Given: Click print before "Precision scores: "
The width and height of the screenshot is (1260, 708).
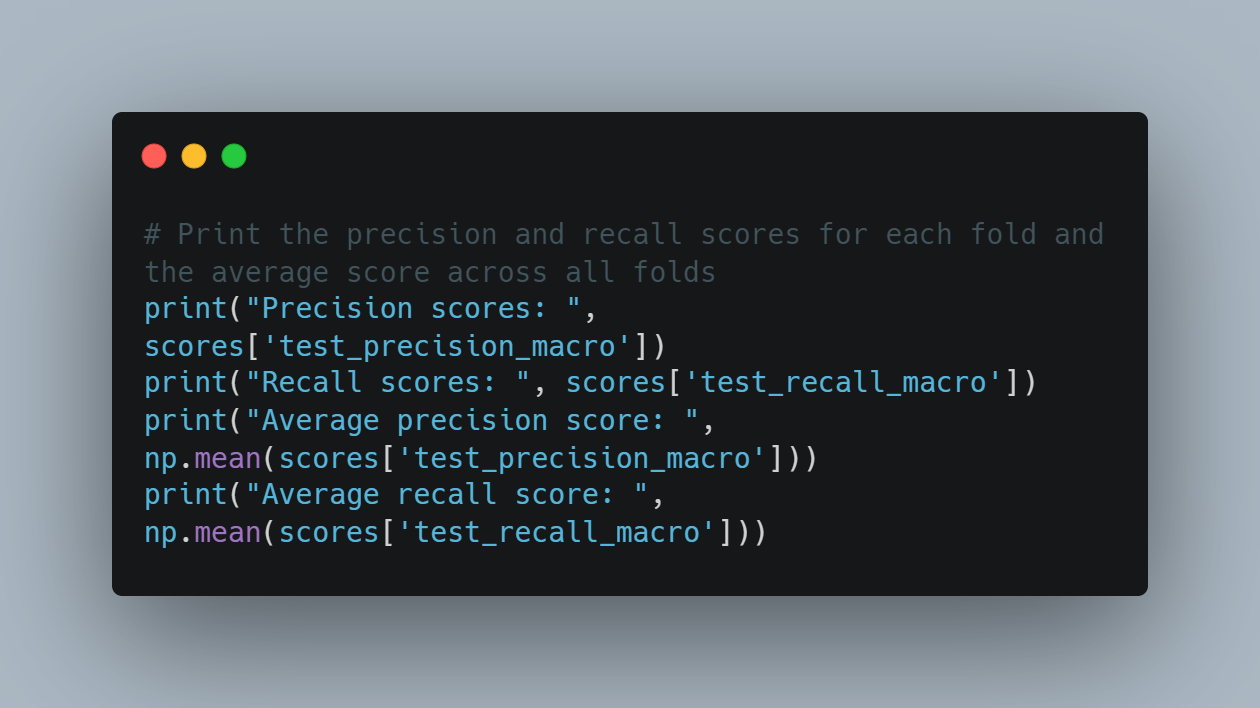Looking at the screenshot, I should (x=186, y=308).
